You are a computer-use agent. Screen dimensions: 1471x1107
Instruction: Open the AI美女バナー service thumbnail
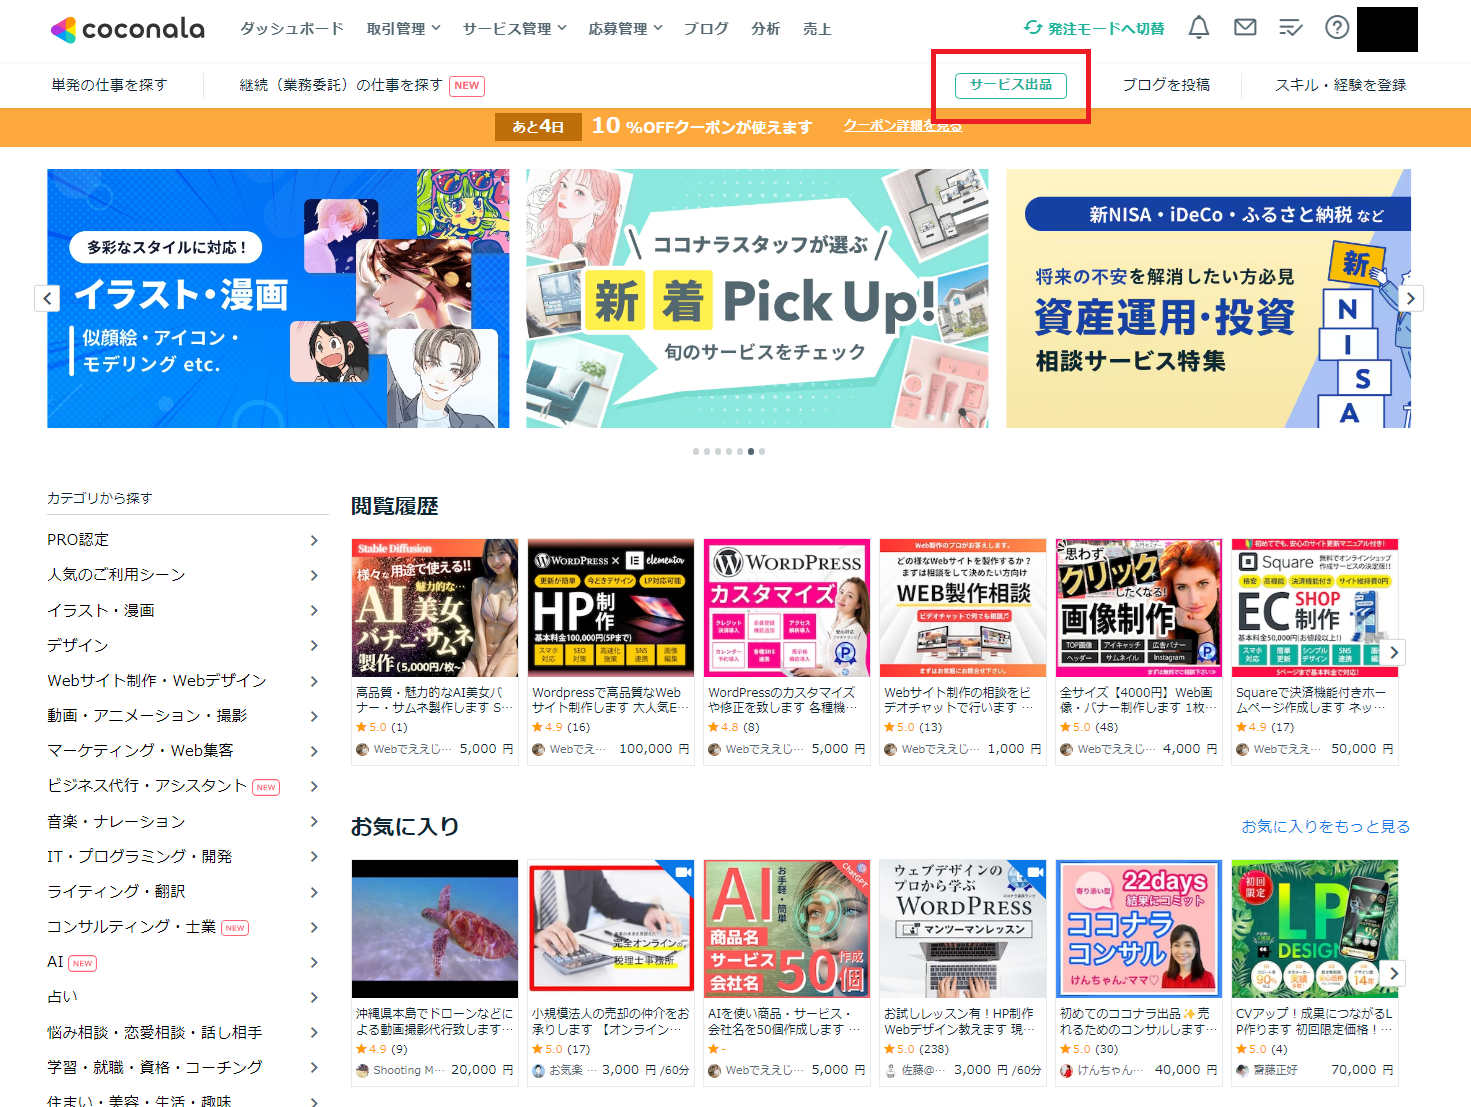click(435, 608)
